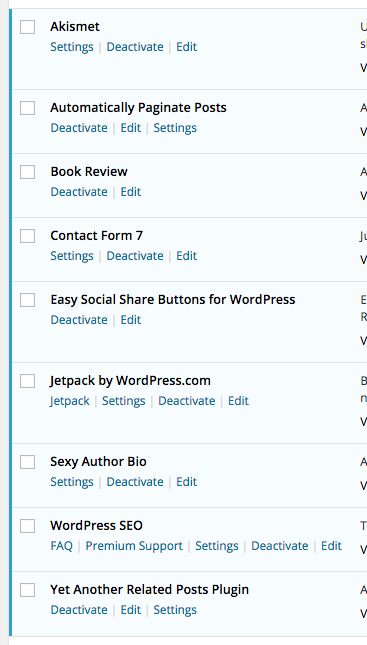This screenshot has height=645, width=367.
Task: Click the Akismet plugin name
Action: (x=75, y=26)
